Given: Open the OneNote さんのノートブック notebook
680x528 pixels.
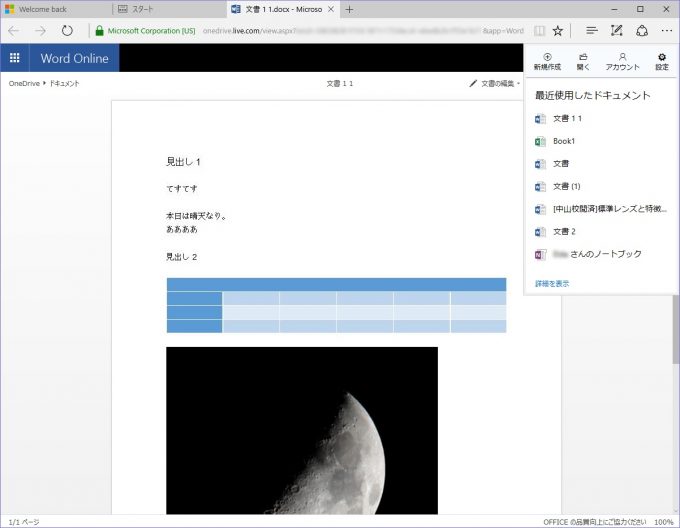Looking at the screenshot, I should tap(601, 254).
